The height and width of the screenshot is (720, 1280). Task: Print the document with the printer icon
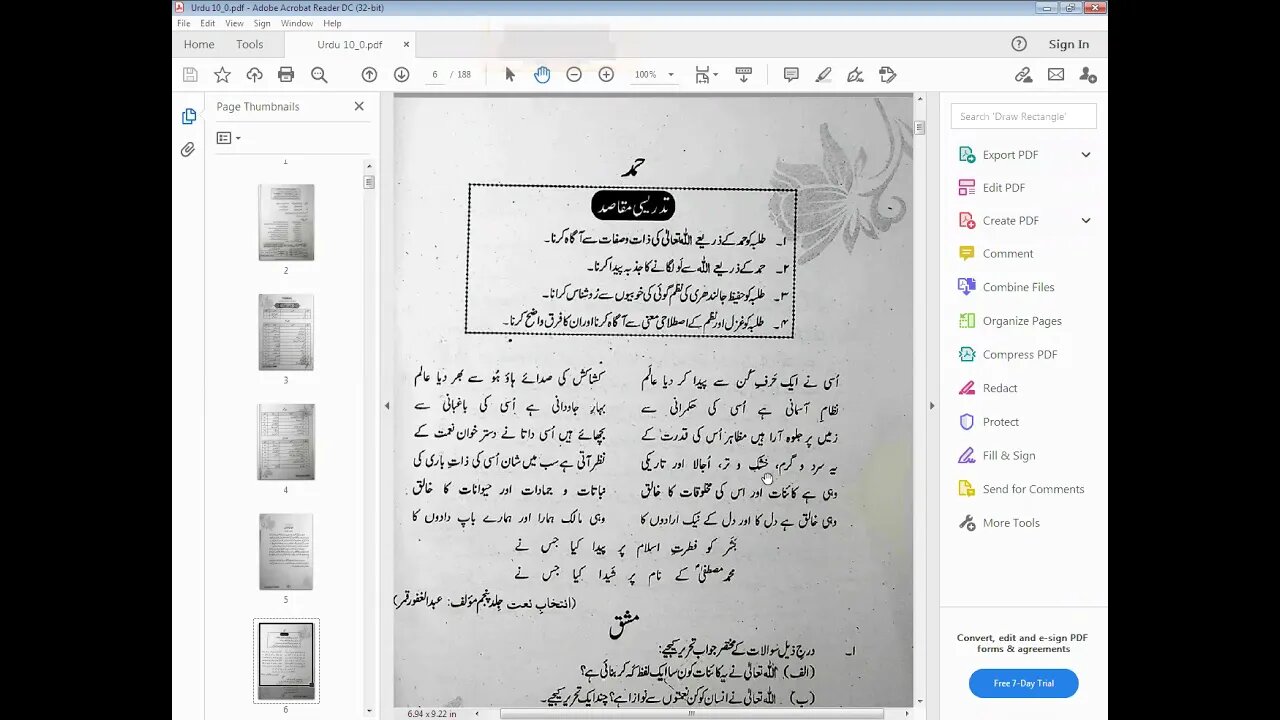pos(286,75)
